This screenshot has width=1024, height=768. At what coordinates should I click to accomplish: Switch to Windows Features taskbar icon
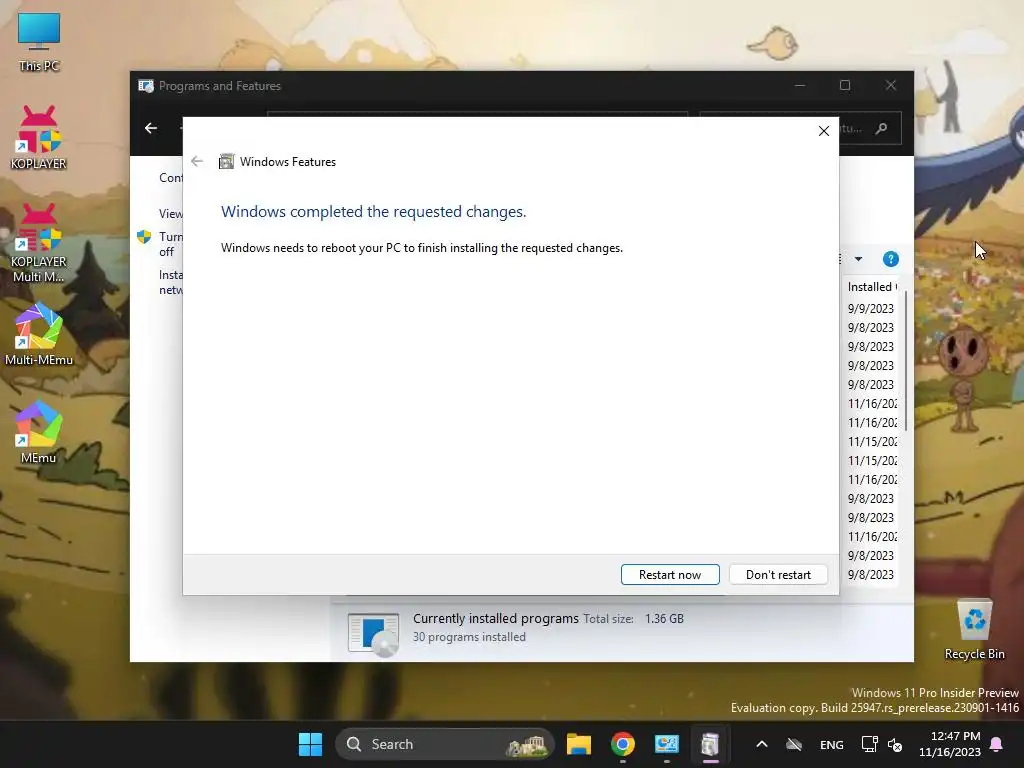point(711,744)
